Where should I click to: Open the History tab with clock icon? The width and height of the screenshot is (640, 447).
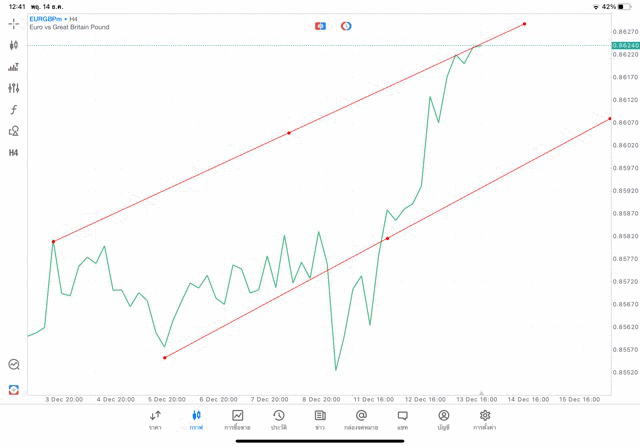[279, 419]
